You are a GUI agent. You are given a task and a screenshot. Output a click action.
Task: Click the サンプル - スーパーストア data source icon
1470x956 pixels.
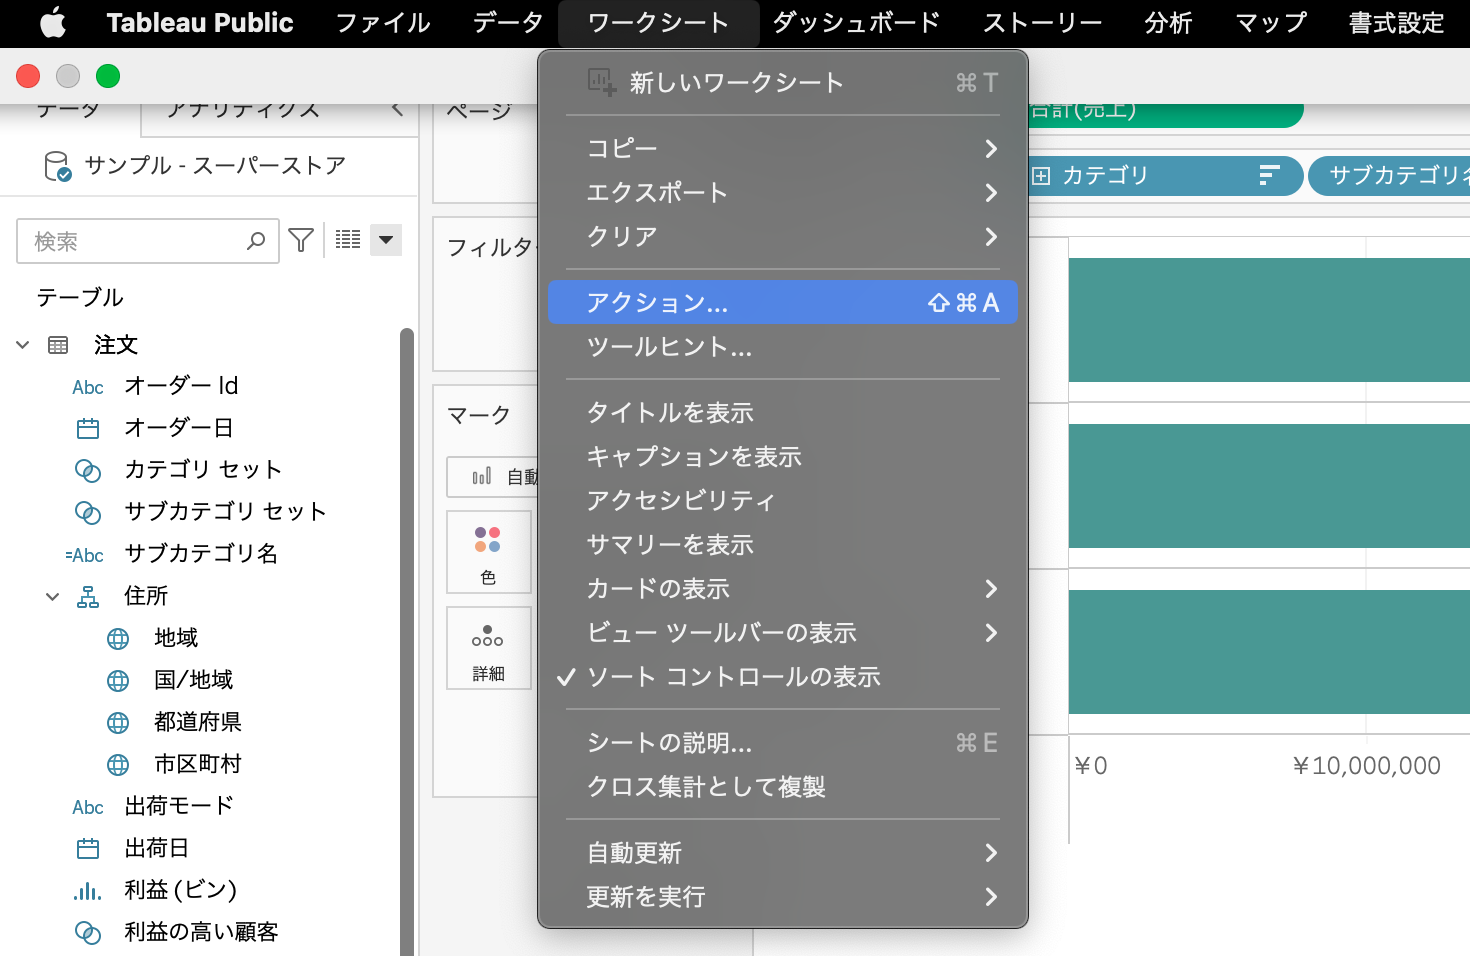58,166
